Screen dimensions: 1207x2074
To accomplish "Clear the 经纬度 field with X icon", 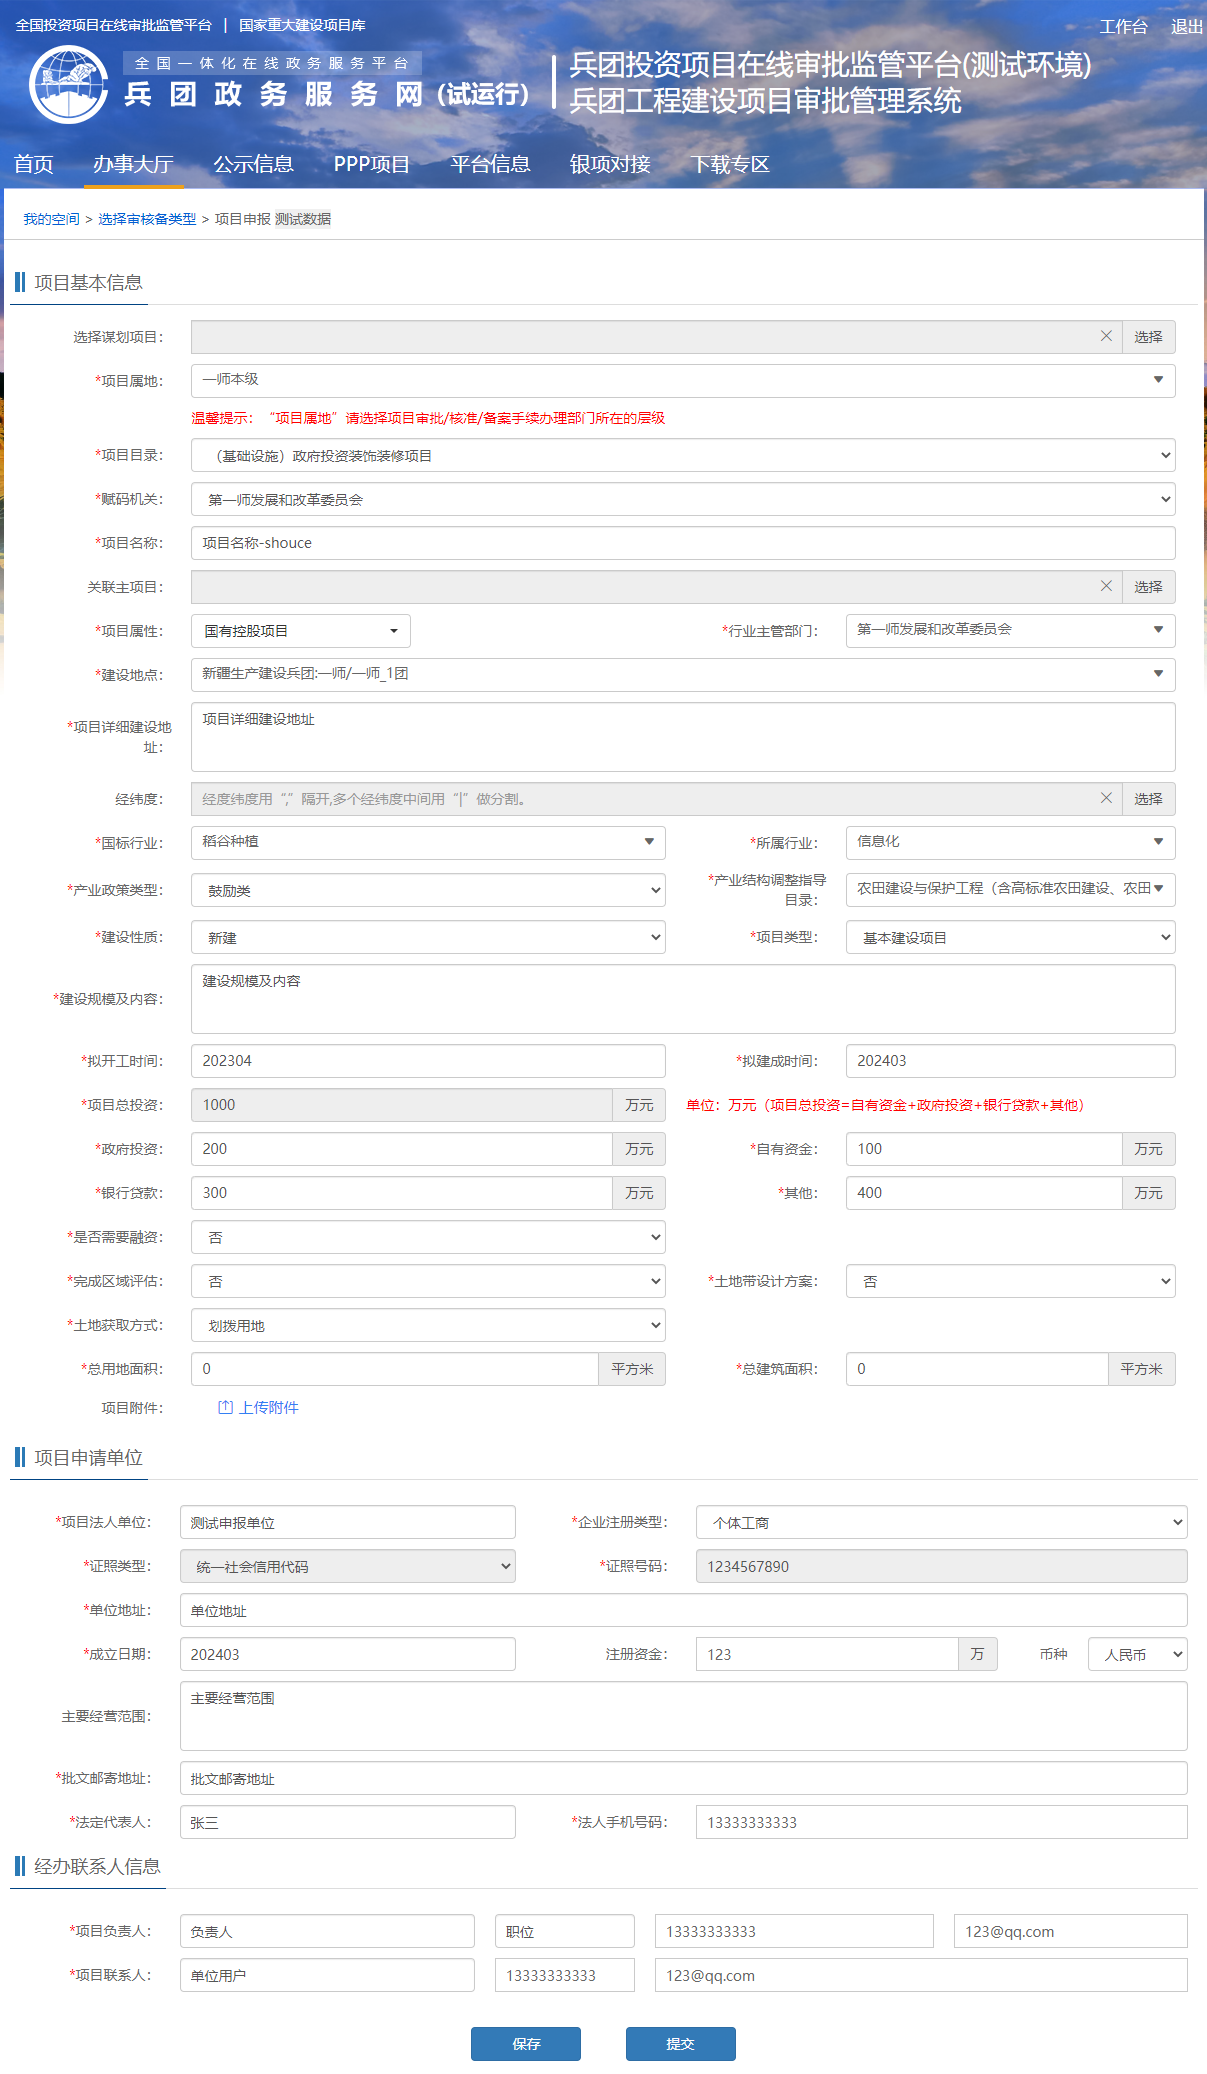I will click(x=1106, y=798).
